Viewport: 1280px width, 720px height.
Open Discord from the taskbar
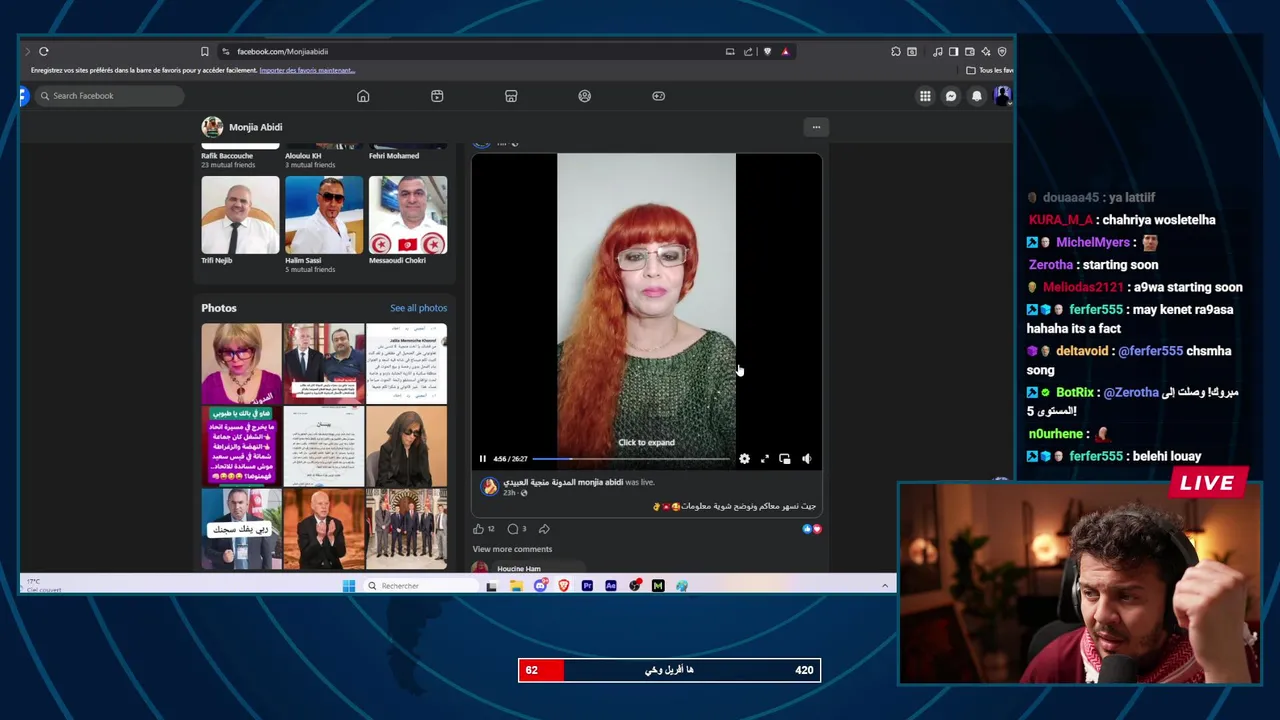coord(540,586)
